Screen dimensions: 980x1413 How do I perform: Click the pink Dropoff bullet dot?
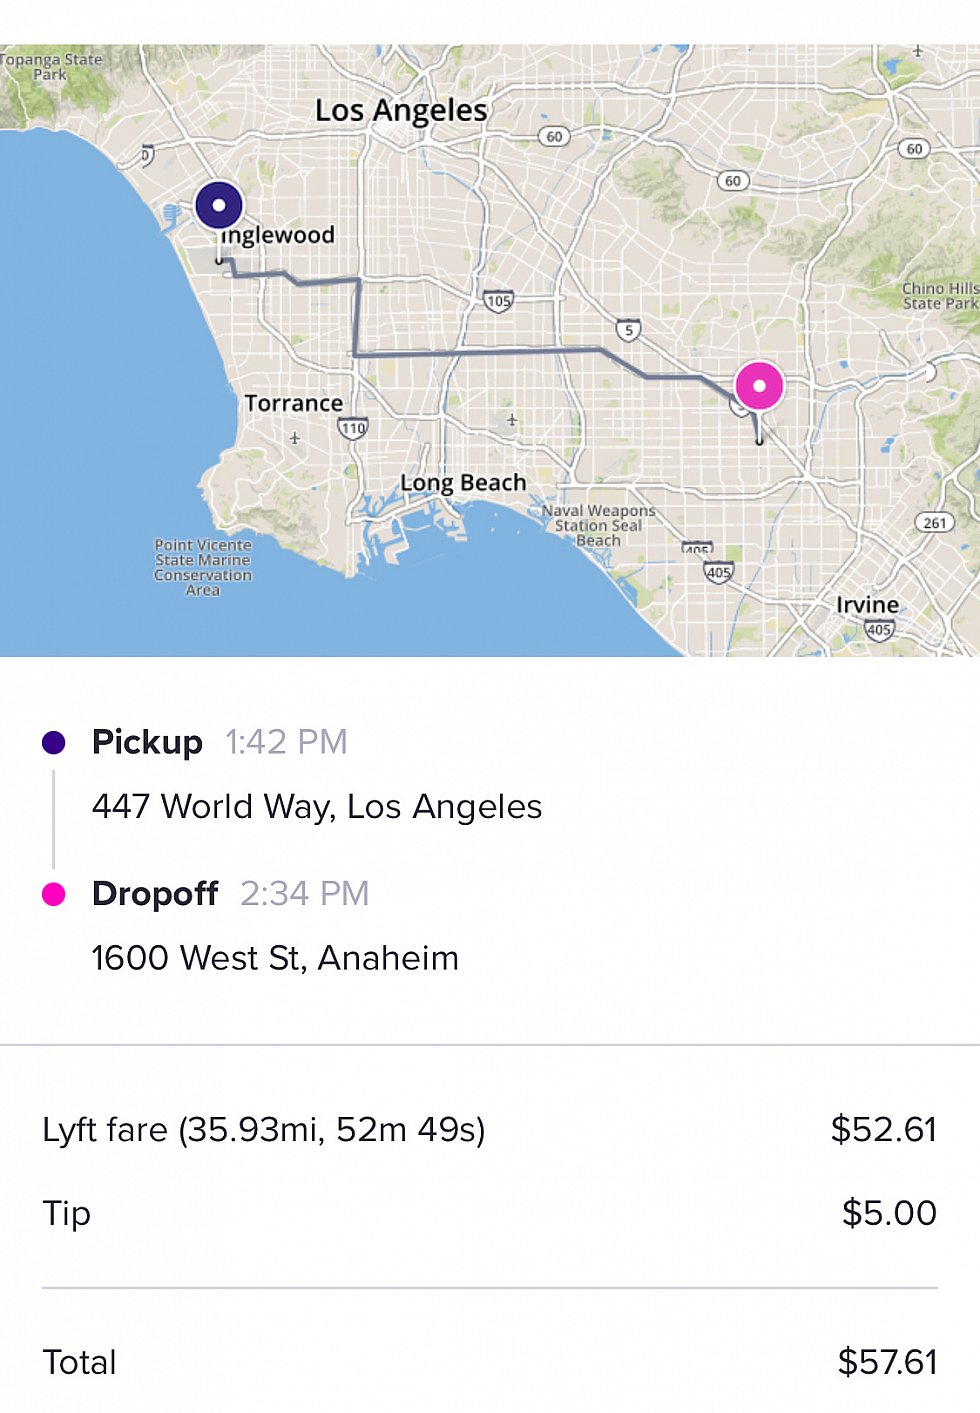point(54,894)
